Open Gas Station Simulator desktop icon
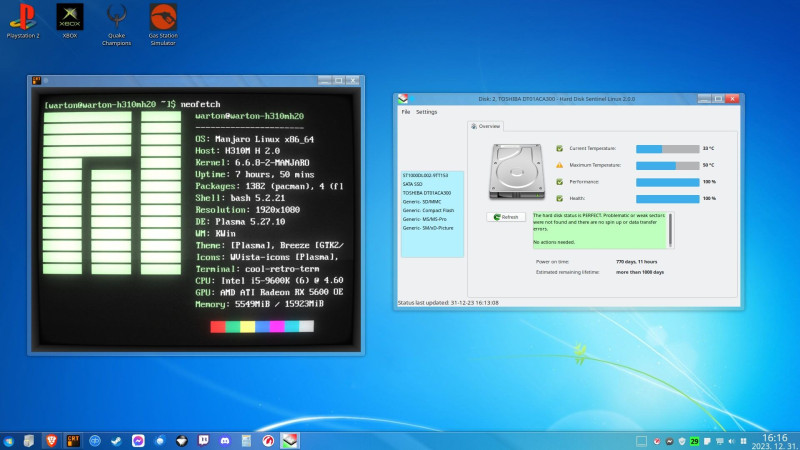The image size is (800, 450). pyautogui.click(x=163, y=17)
